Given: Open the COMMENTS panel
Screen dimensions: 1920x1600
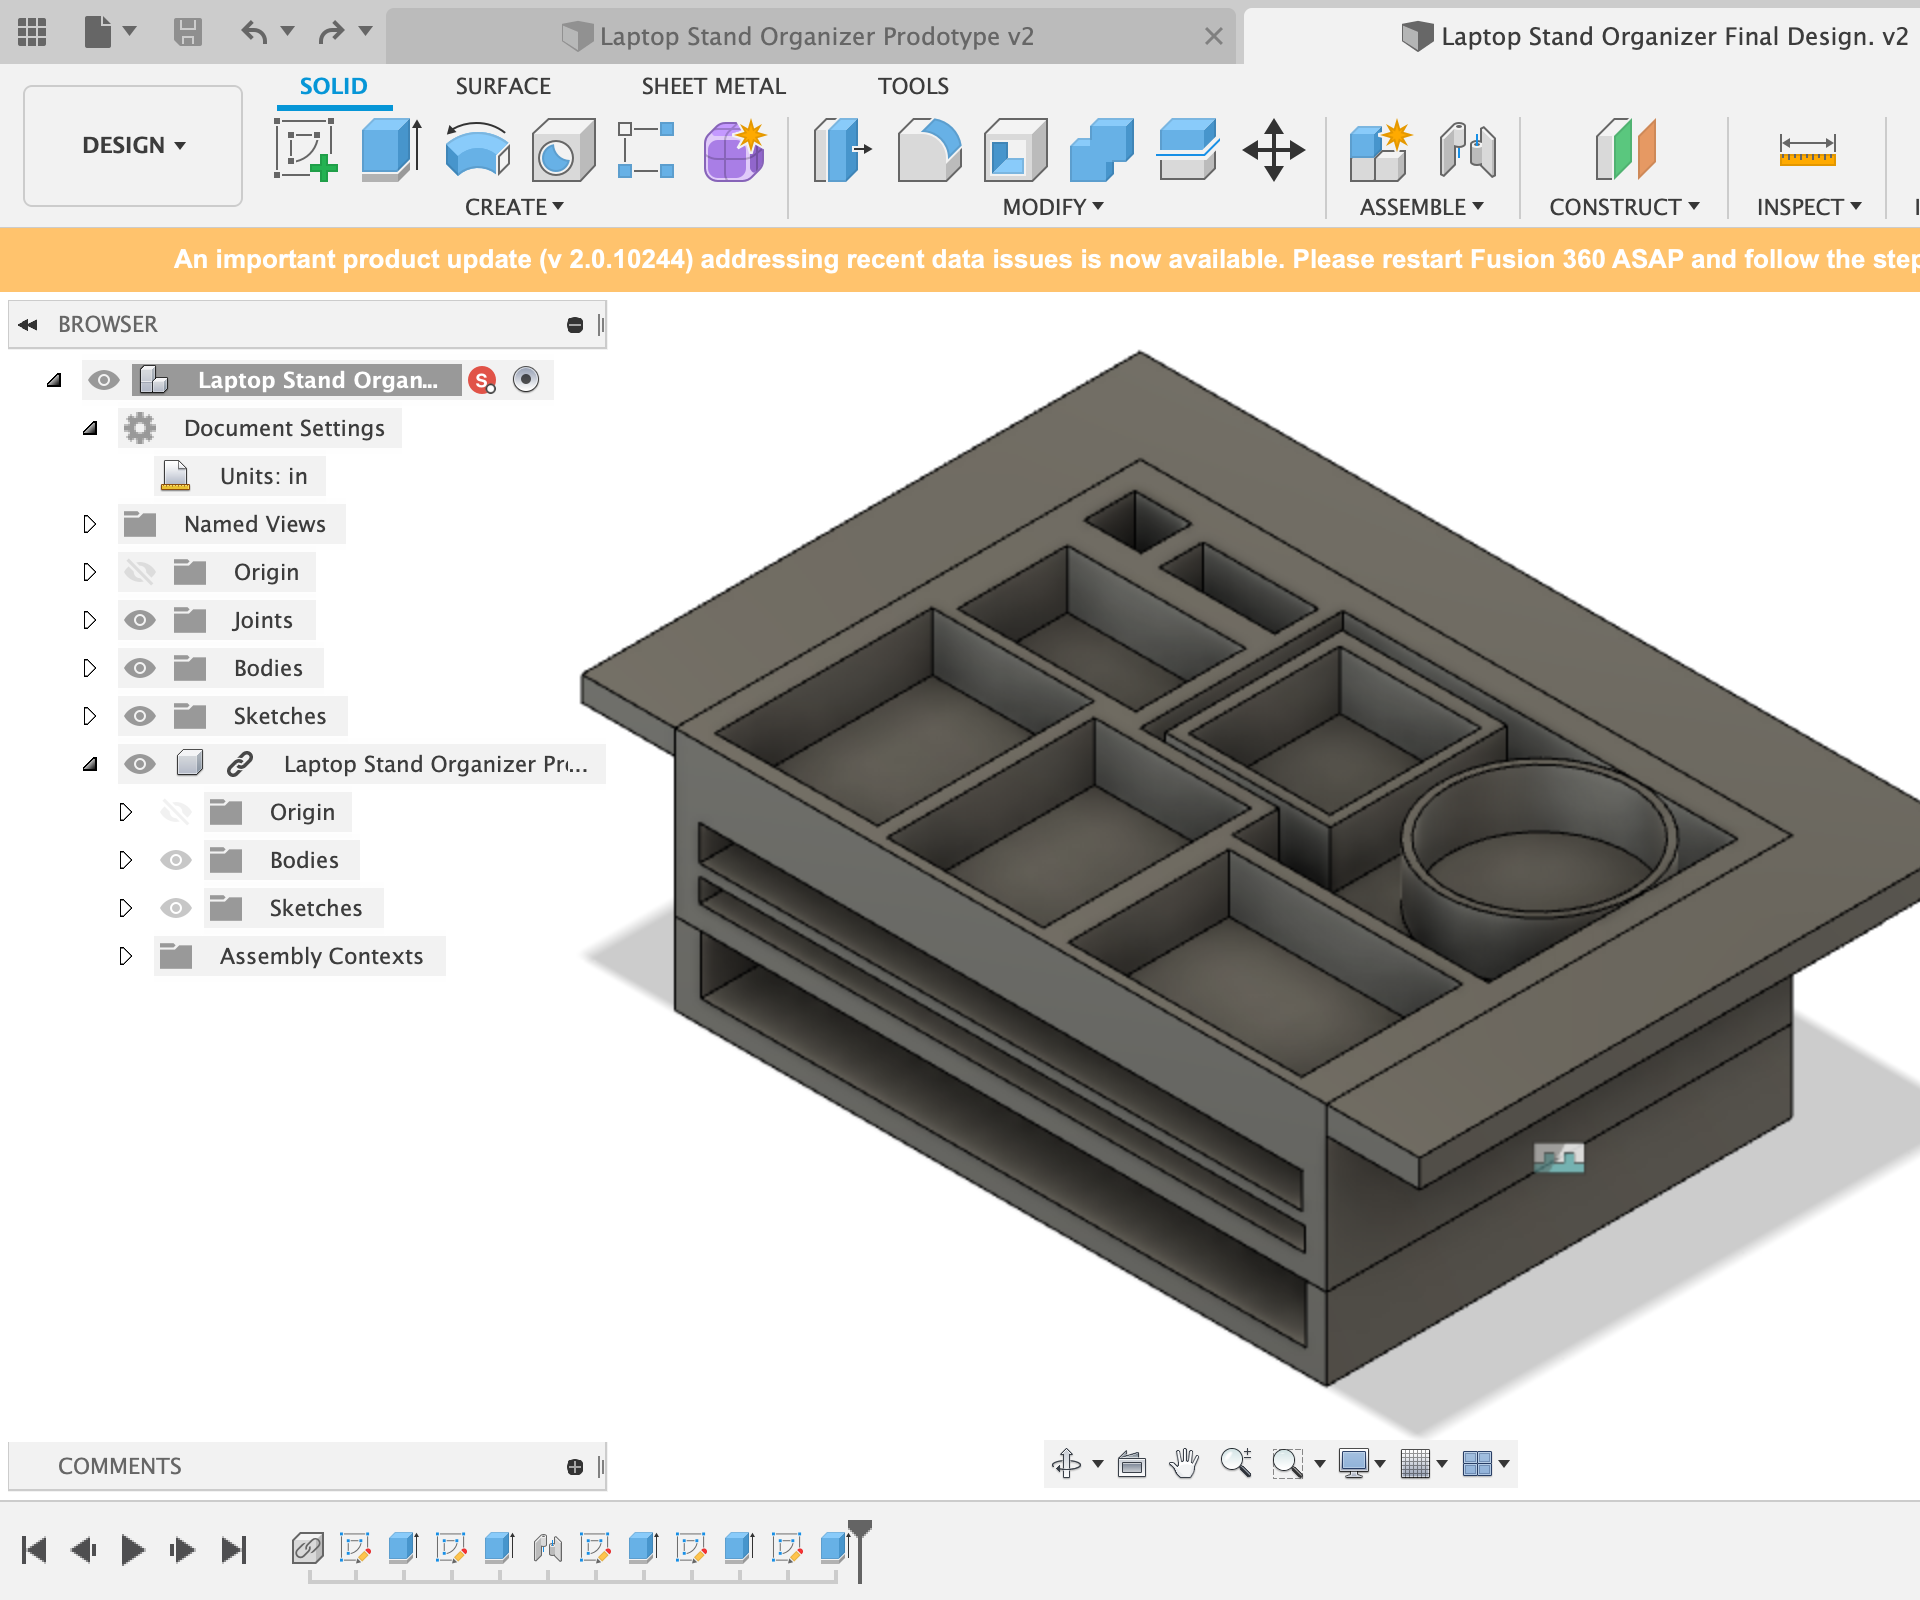Looking at the screenshot, I should point(118,1466).
